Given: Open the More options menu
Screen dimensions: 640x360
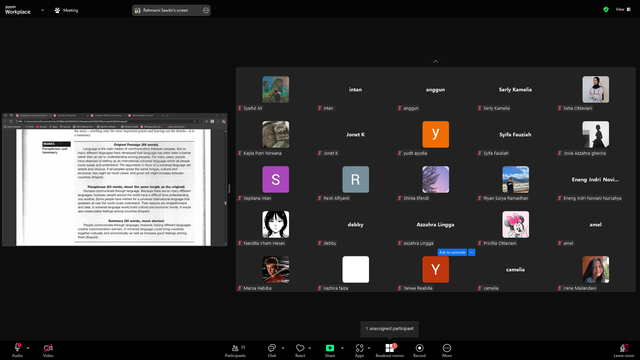Looking at the screenshot, I should [447, 349].
